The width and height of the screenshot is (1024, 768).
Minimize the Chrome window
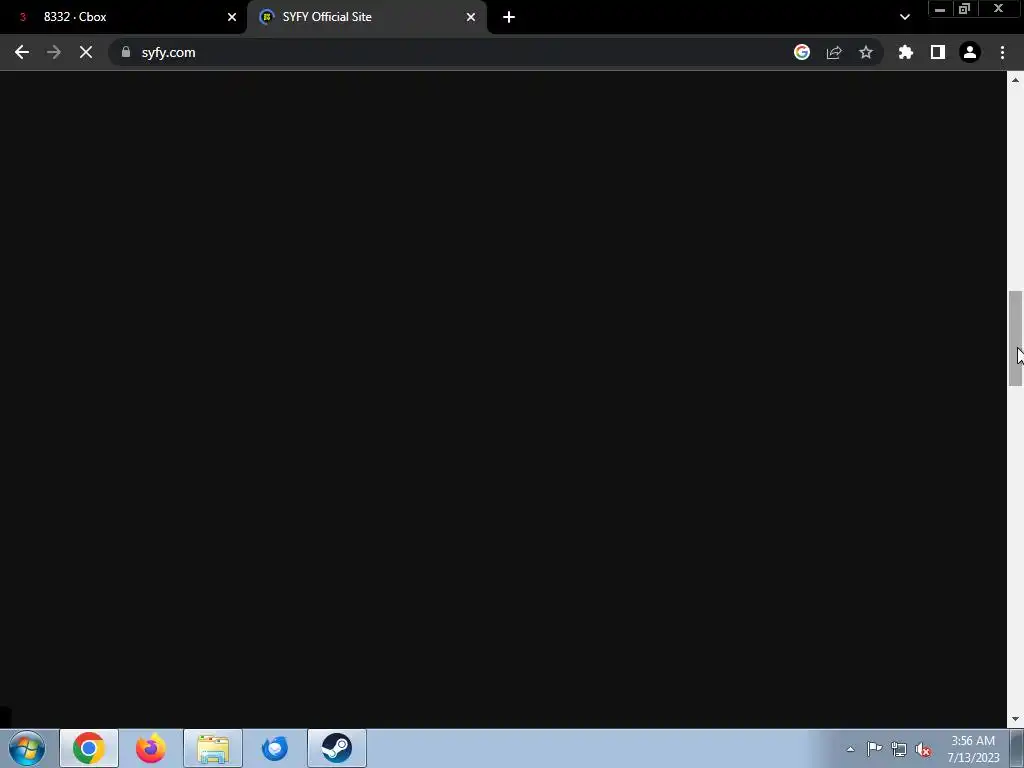click(940, 9)
